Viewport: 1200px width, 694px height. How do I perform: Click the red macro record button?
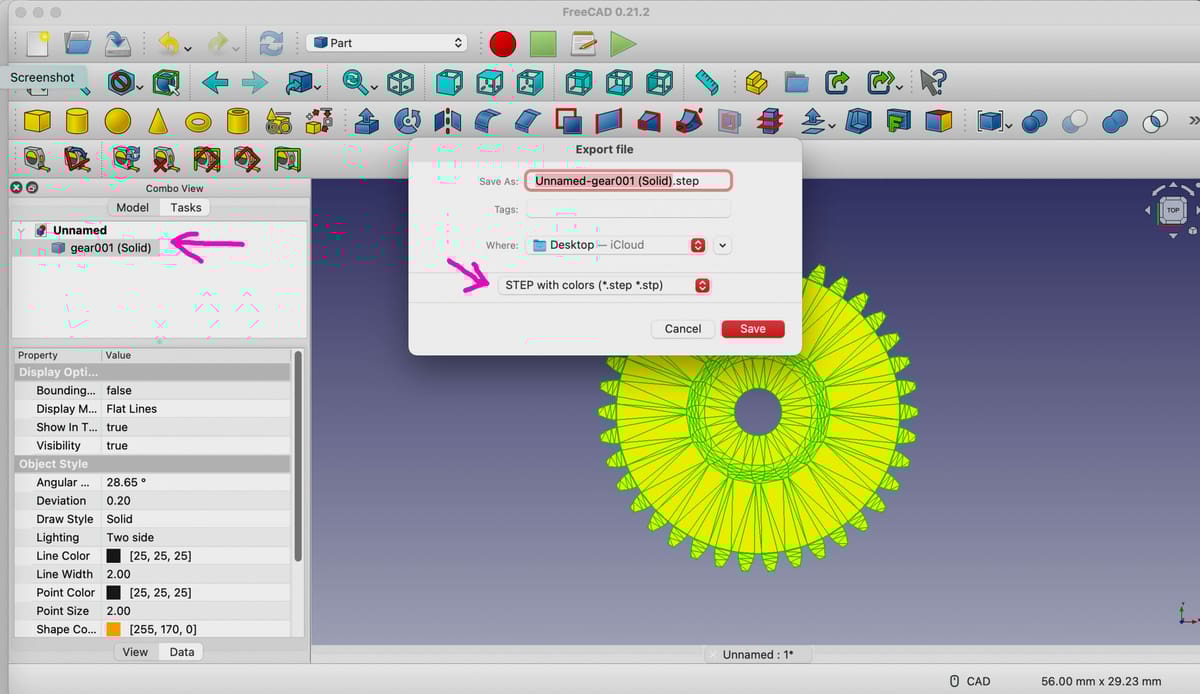point(502,43)
